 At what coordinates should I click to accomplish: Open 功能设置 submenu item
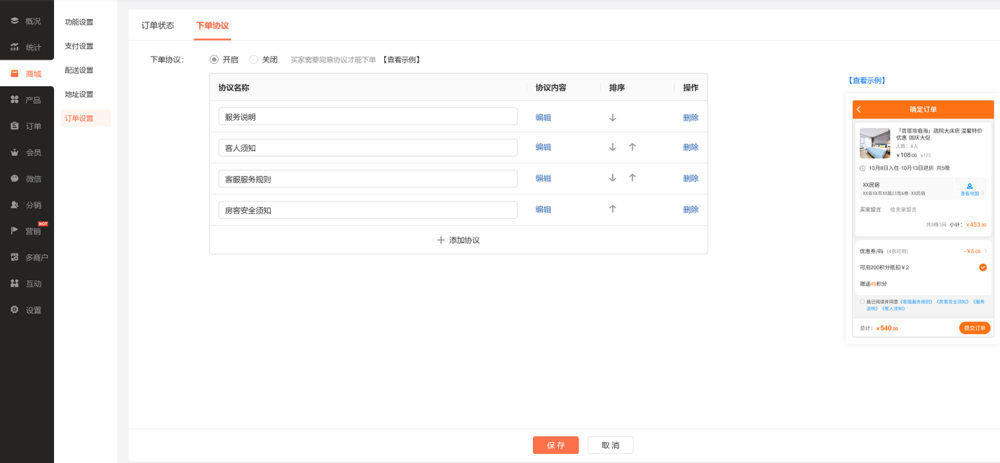[79, 22]
